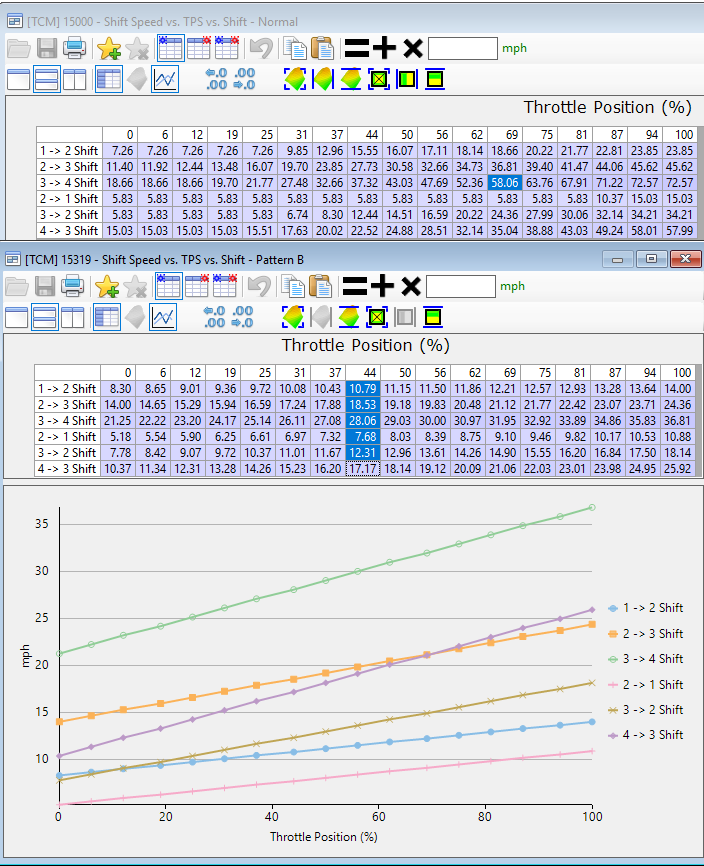Print the Pattern B shift speed table

coord(72,287)
